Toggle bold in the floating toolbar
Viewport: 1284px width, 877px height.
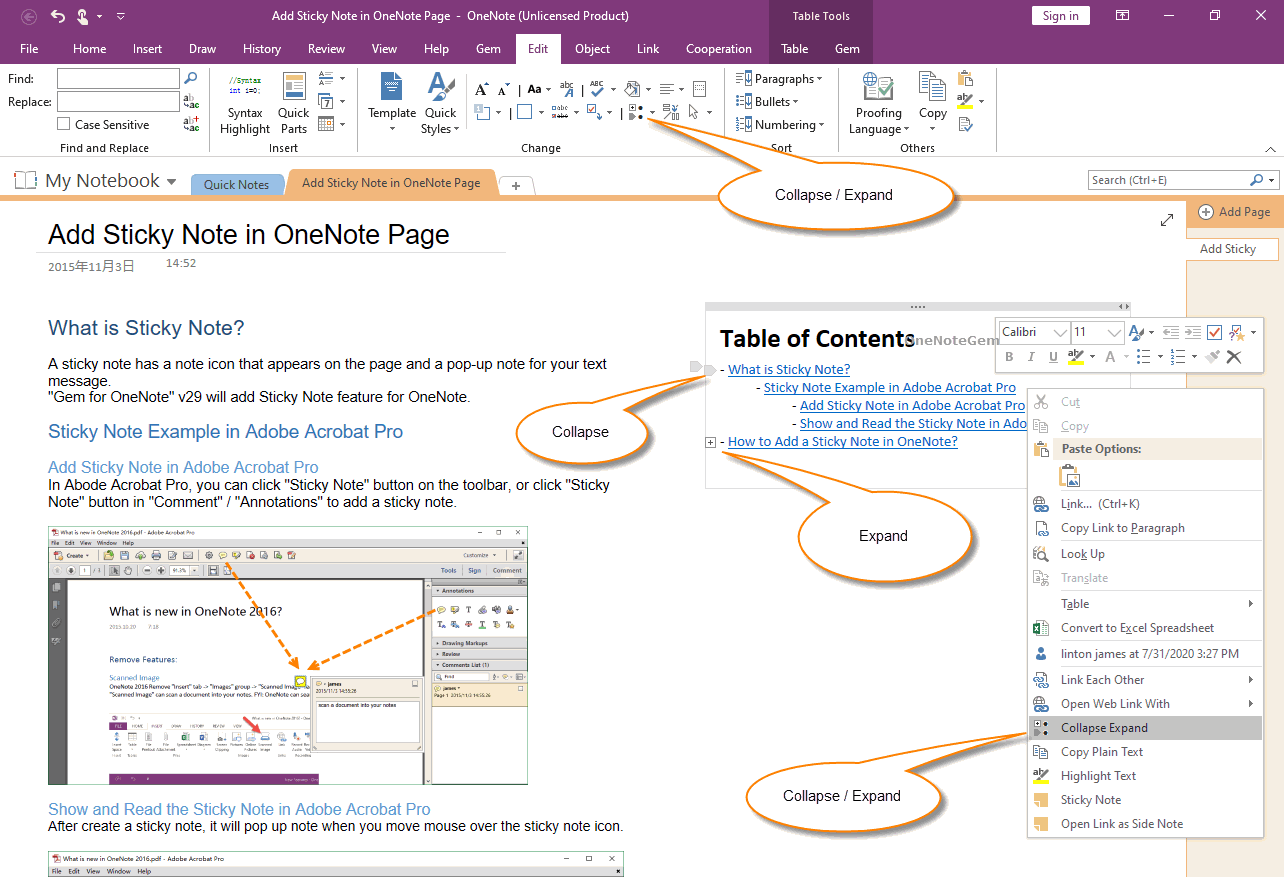point(1008,356)
